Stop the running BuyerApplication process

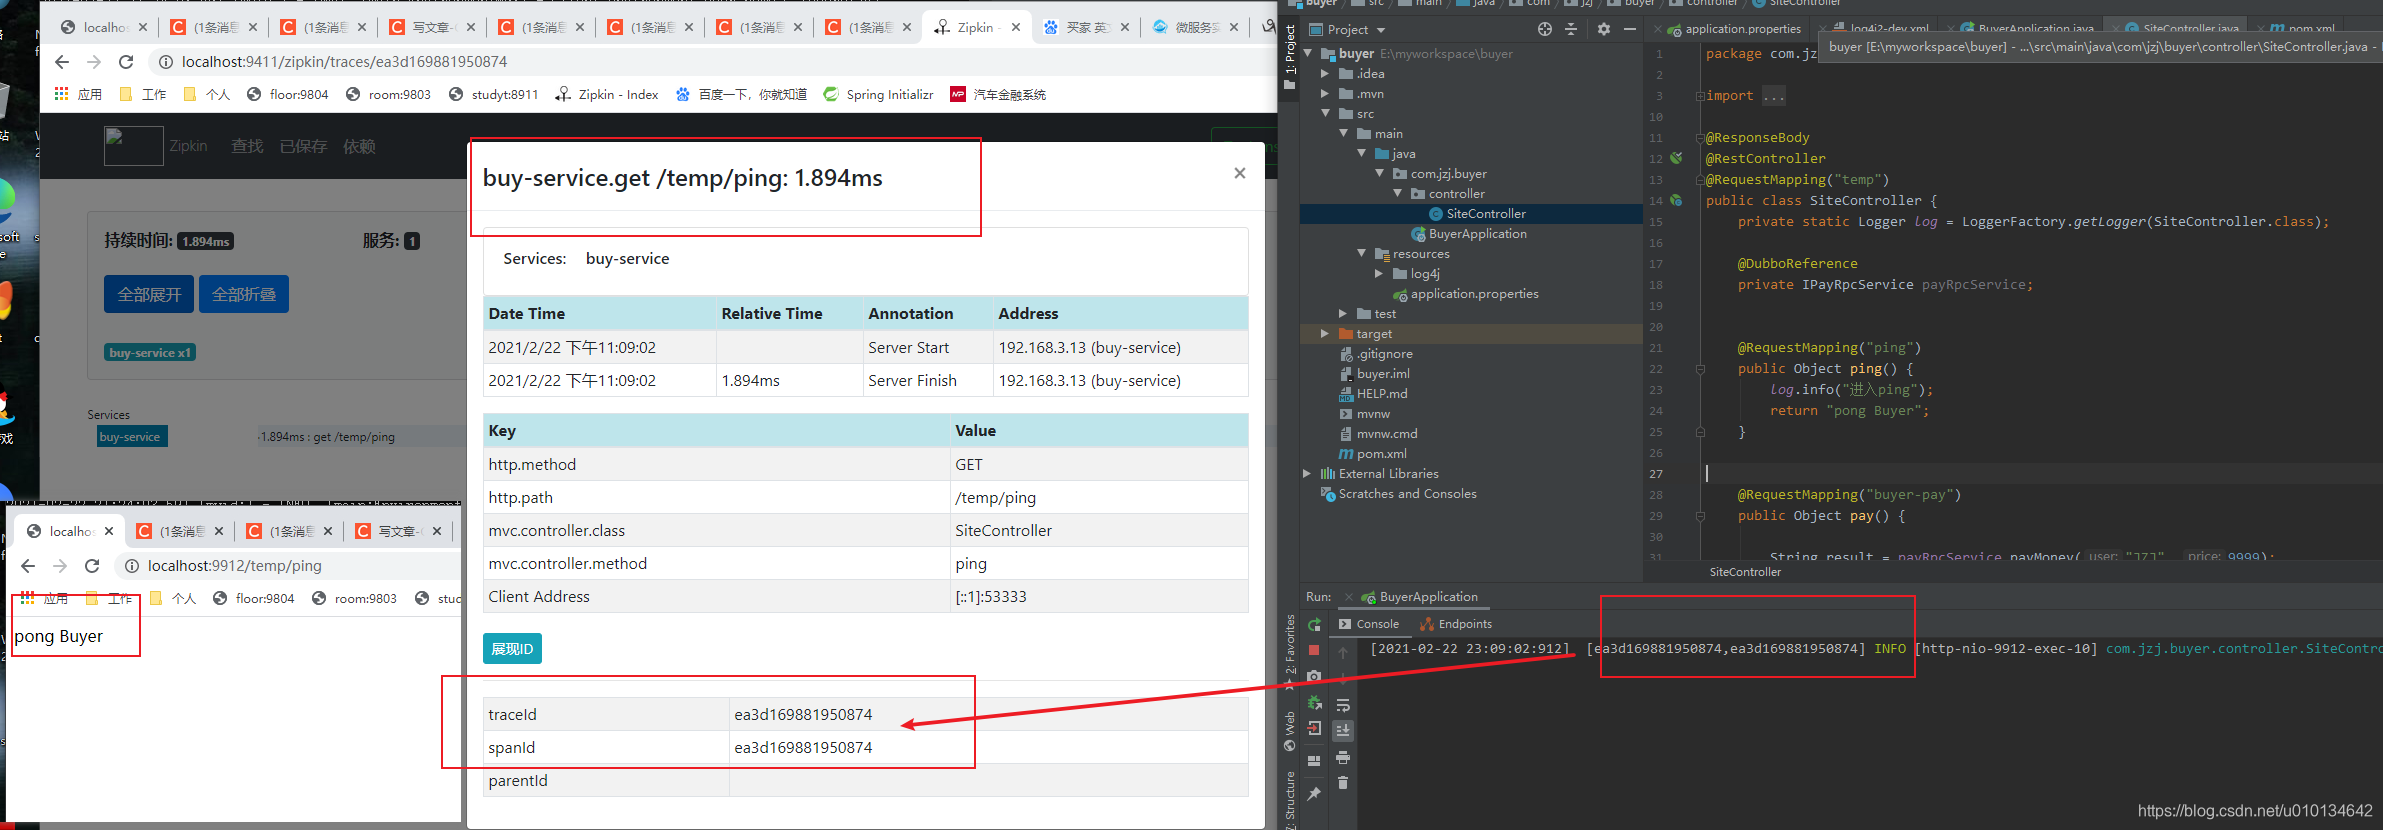click(1314, 650)
